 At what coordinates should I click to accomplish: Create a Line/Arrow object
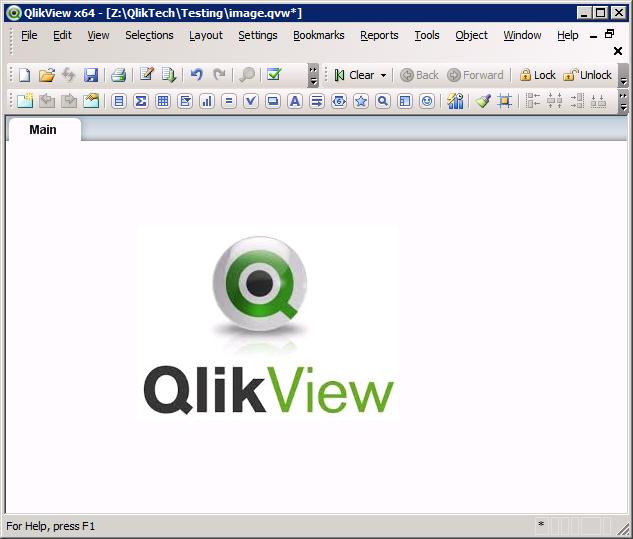tap(317, 101)
